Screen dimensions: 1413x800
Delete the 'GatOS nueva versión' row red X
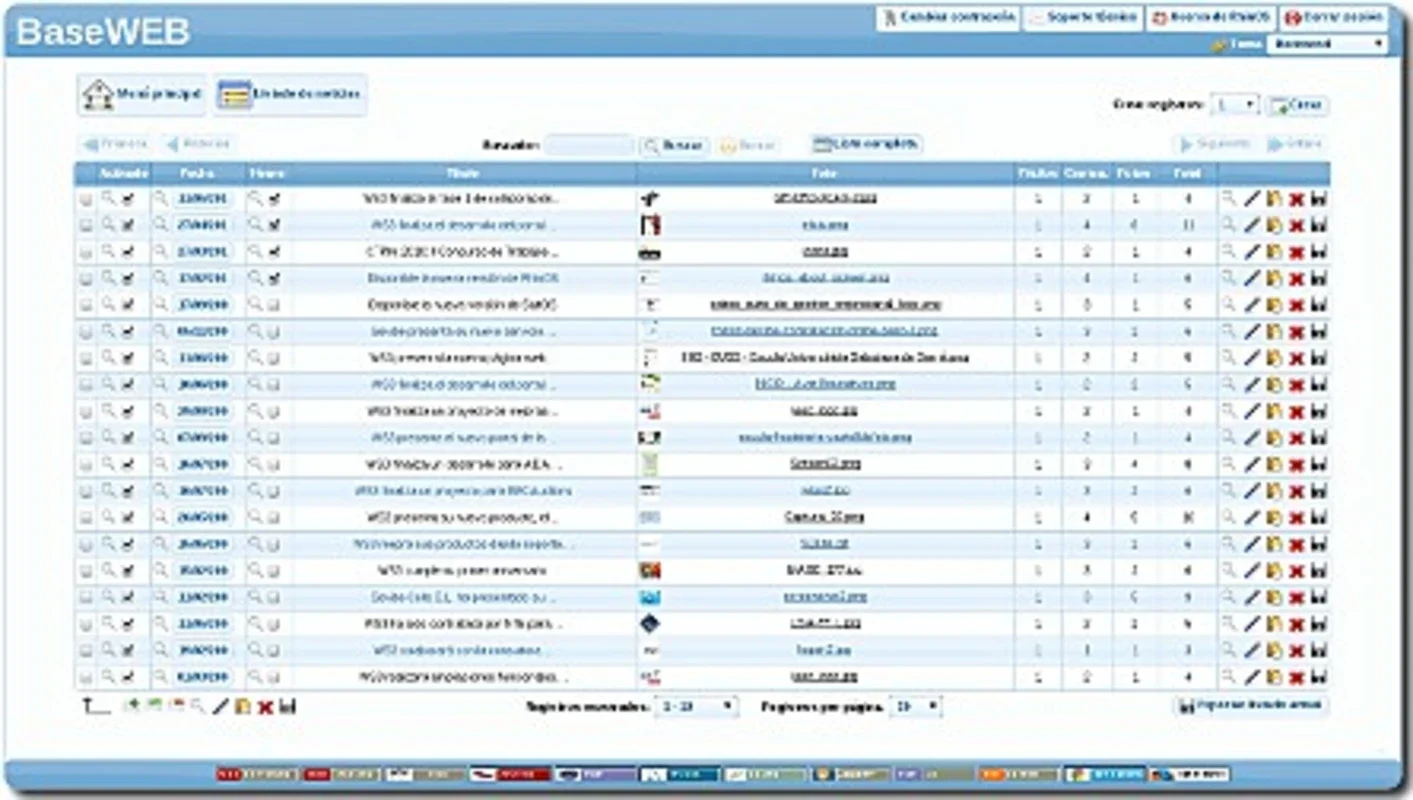pyautogui.click(x=1296, y=304)
